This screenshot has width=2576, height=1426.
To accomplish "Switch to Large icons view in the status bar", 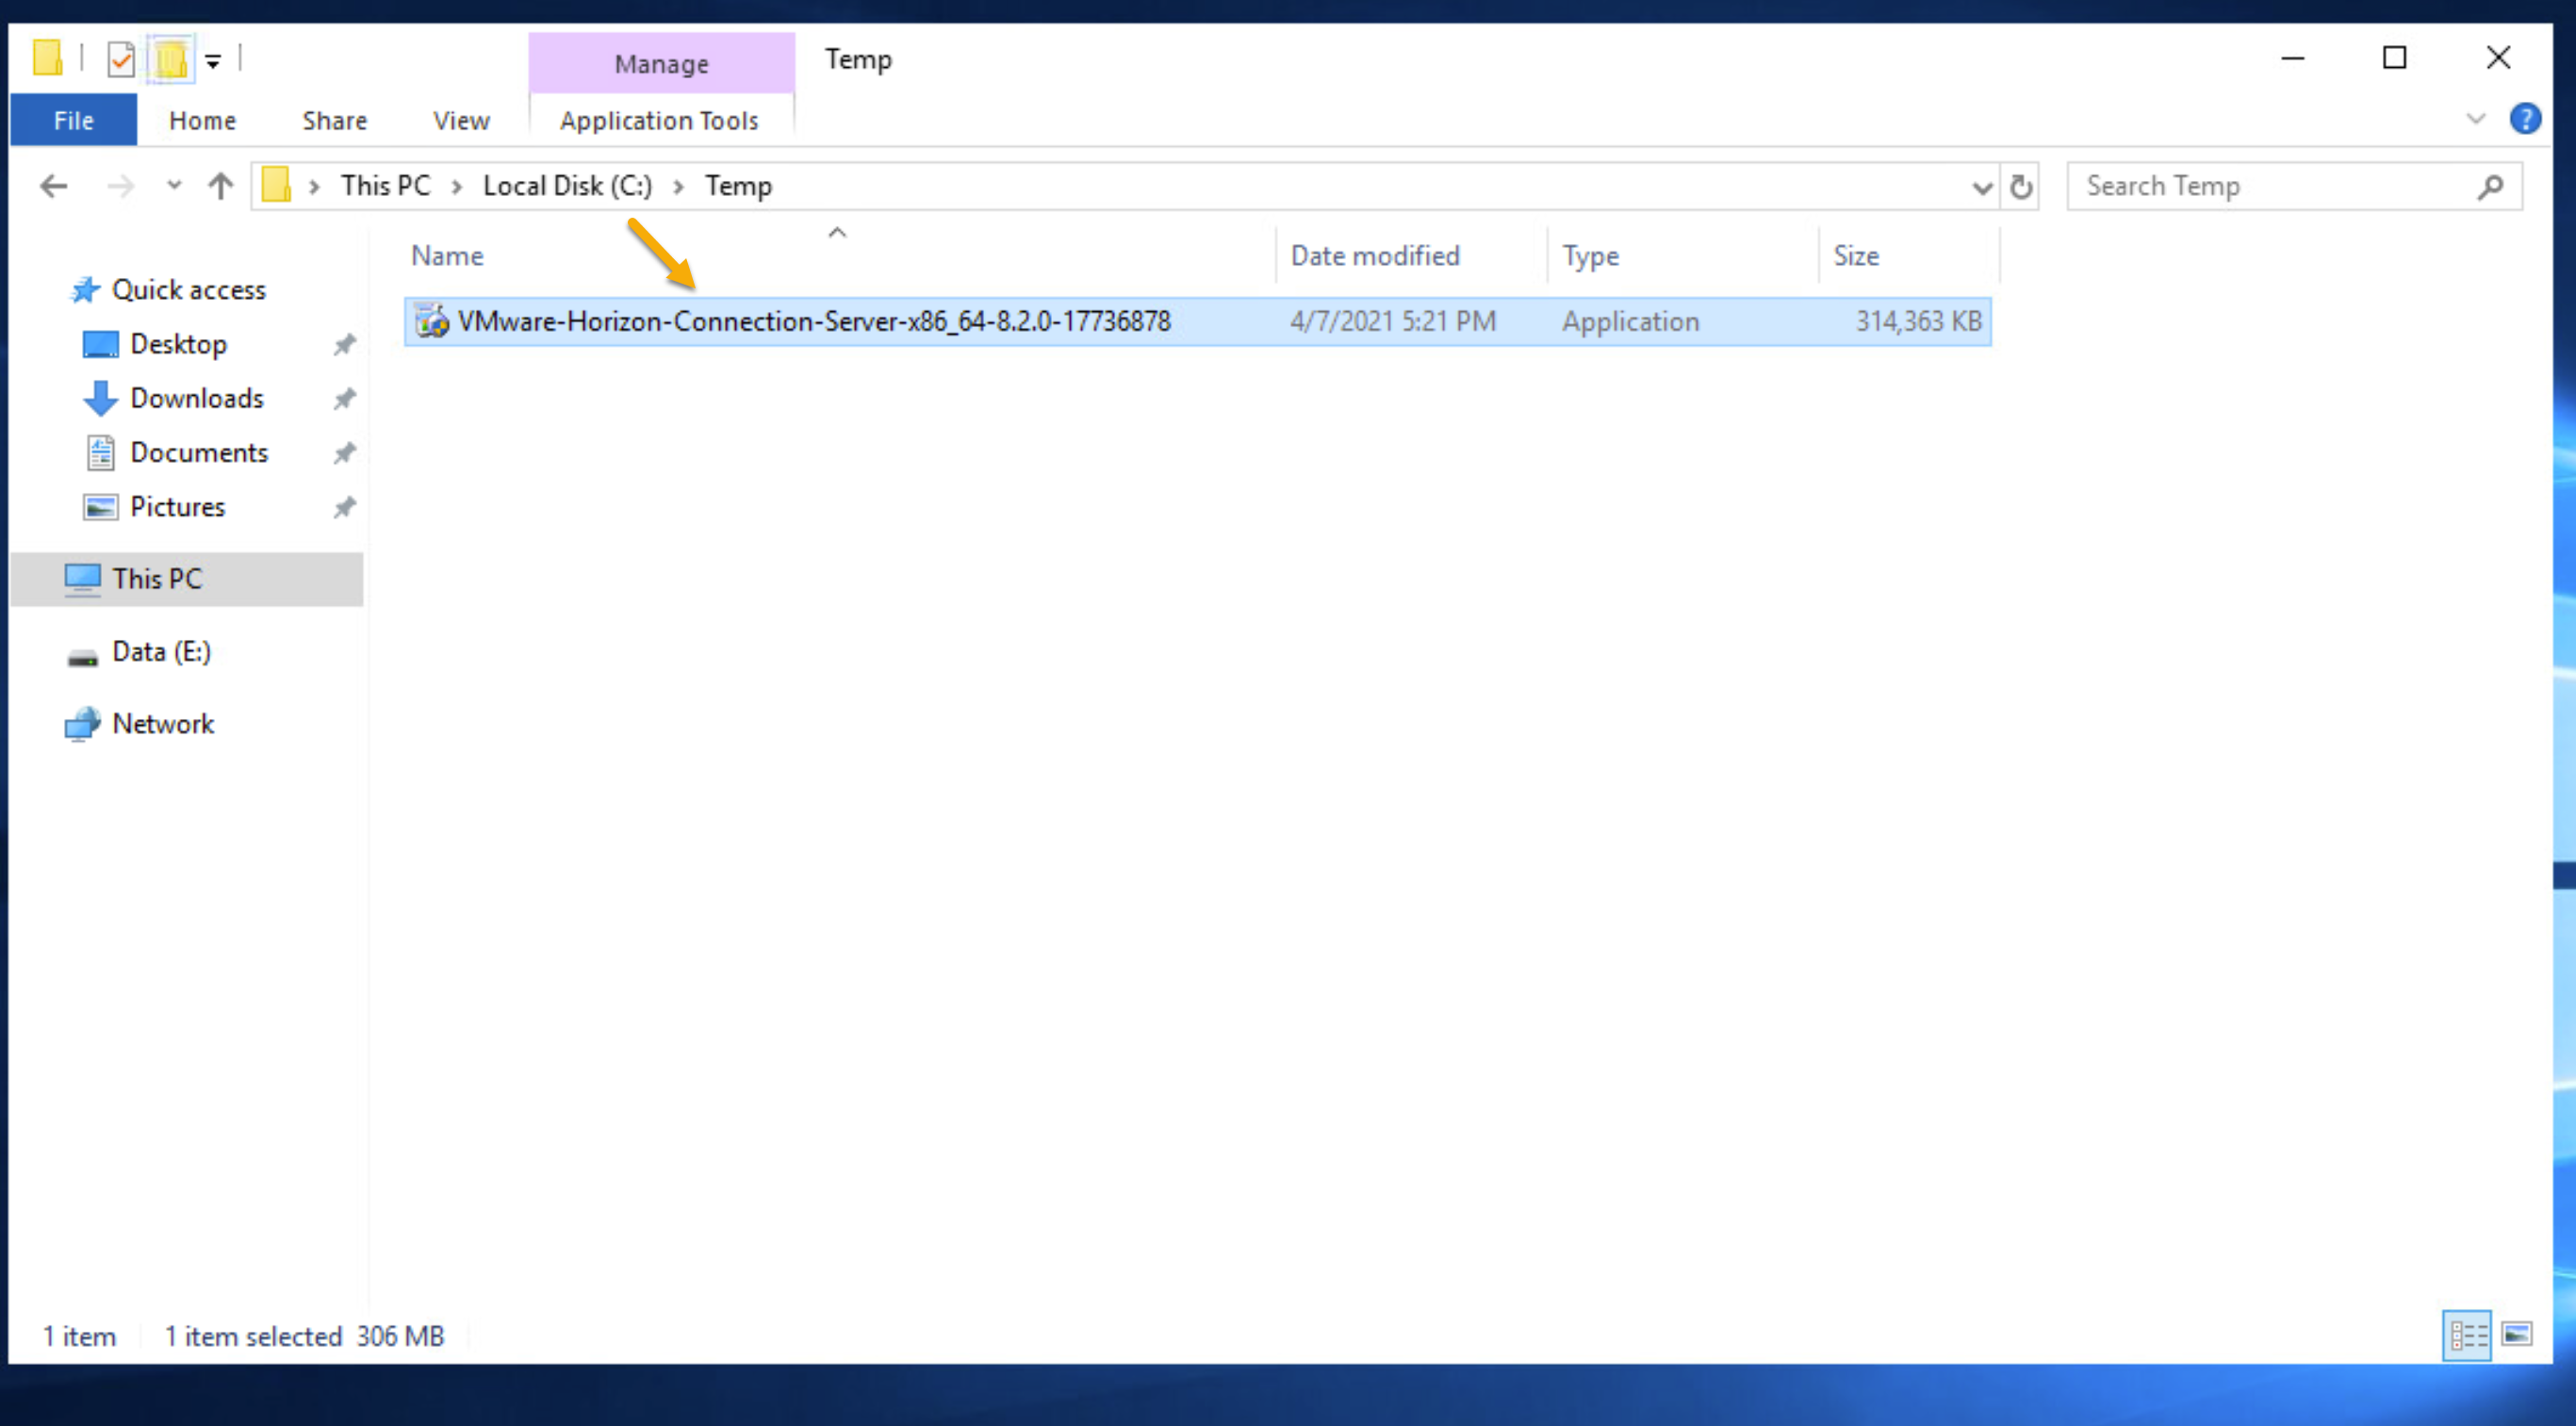I will pos(2516,1335).
